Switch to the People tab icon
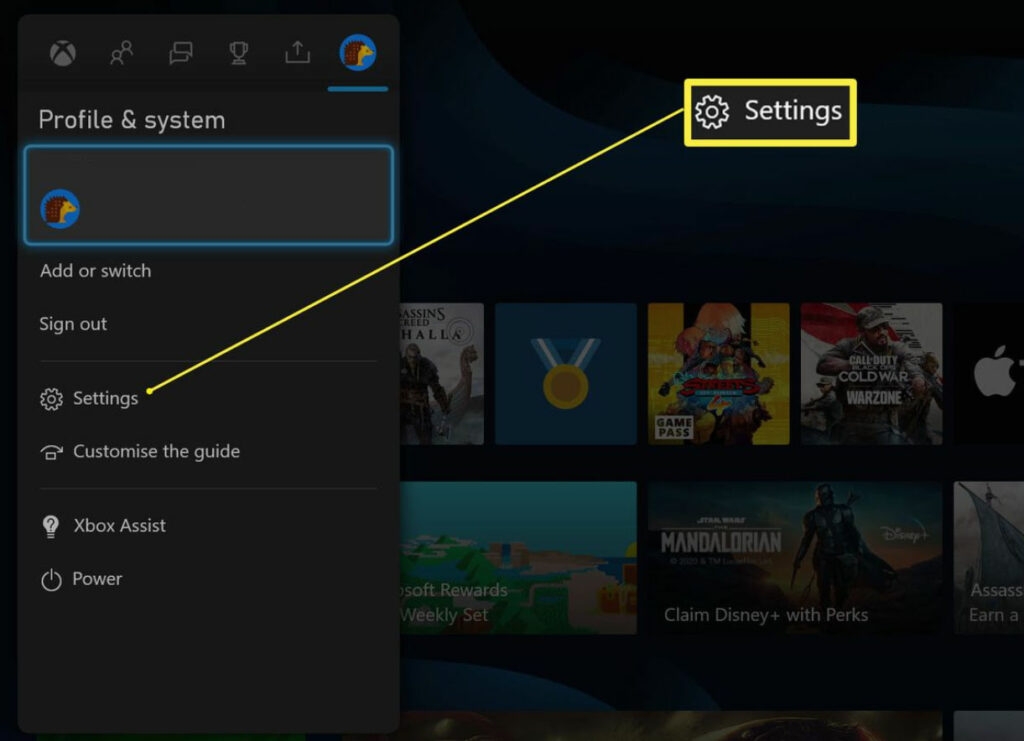This screenshot has width=1024, height=741. (121, 53)
